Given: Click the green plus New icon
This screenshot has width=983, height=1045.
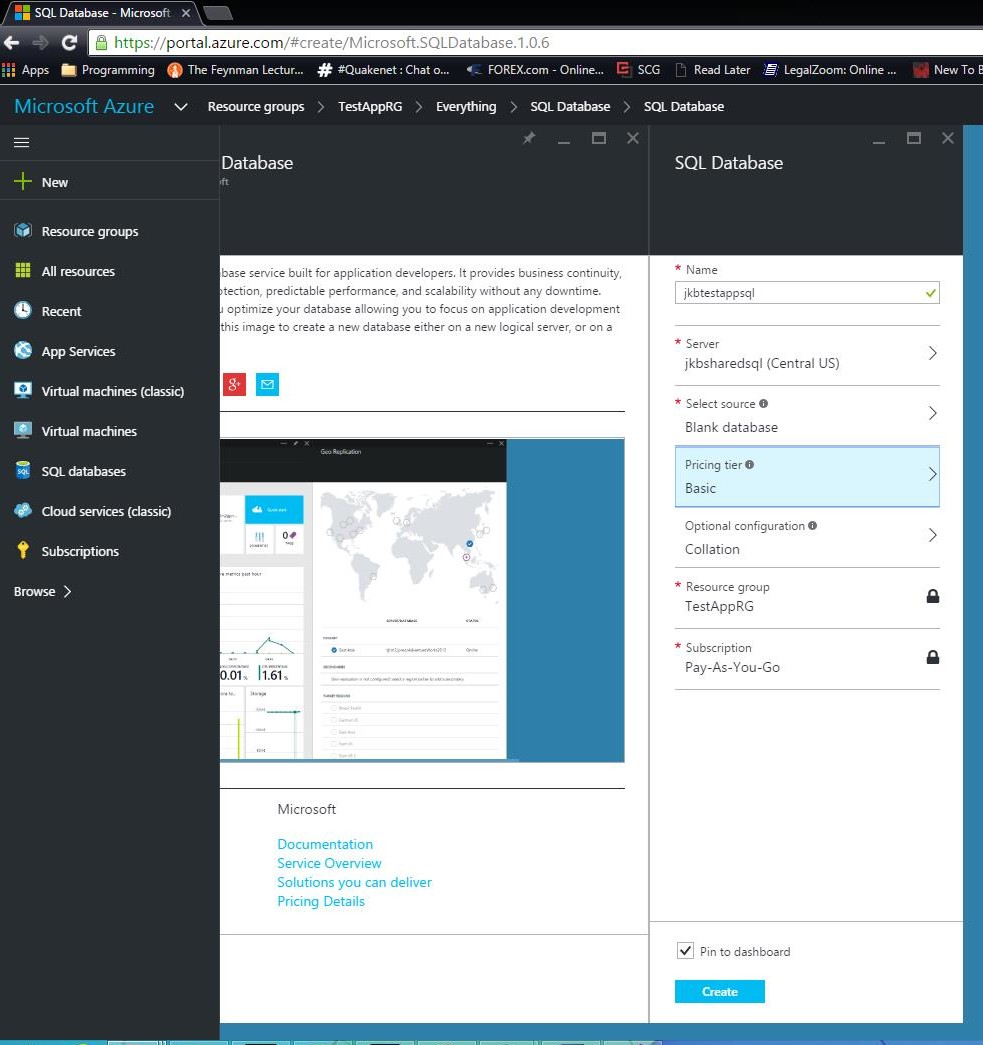Looking at the screenshot, I should click(x=23, y=181).
